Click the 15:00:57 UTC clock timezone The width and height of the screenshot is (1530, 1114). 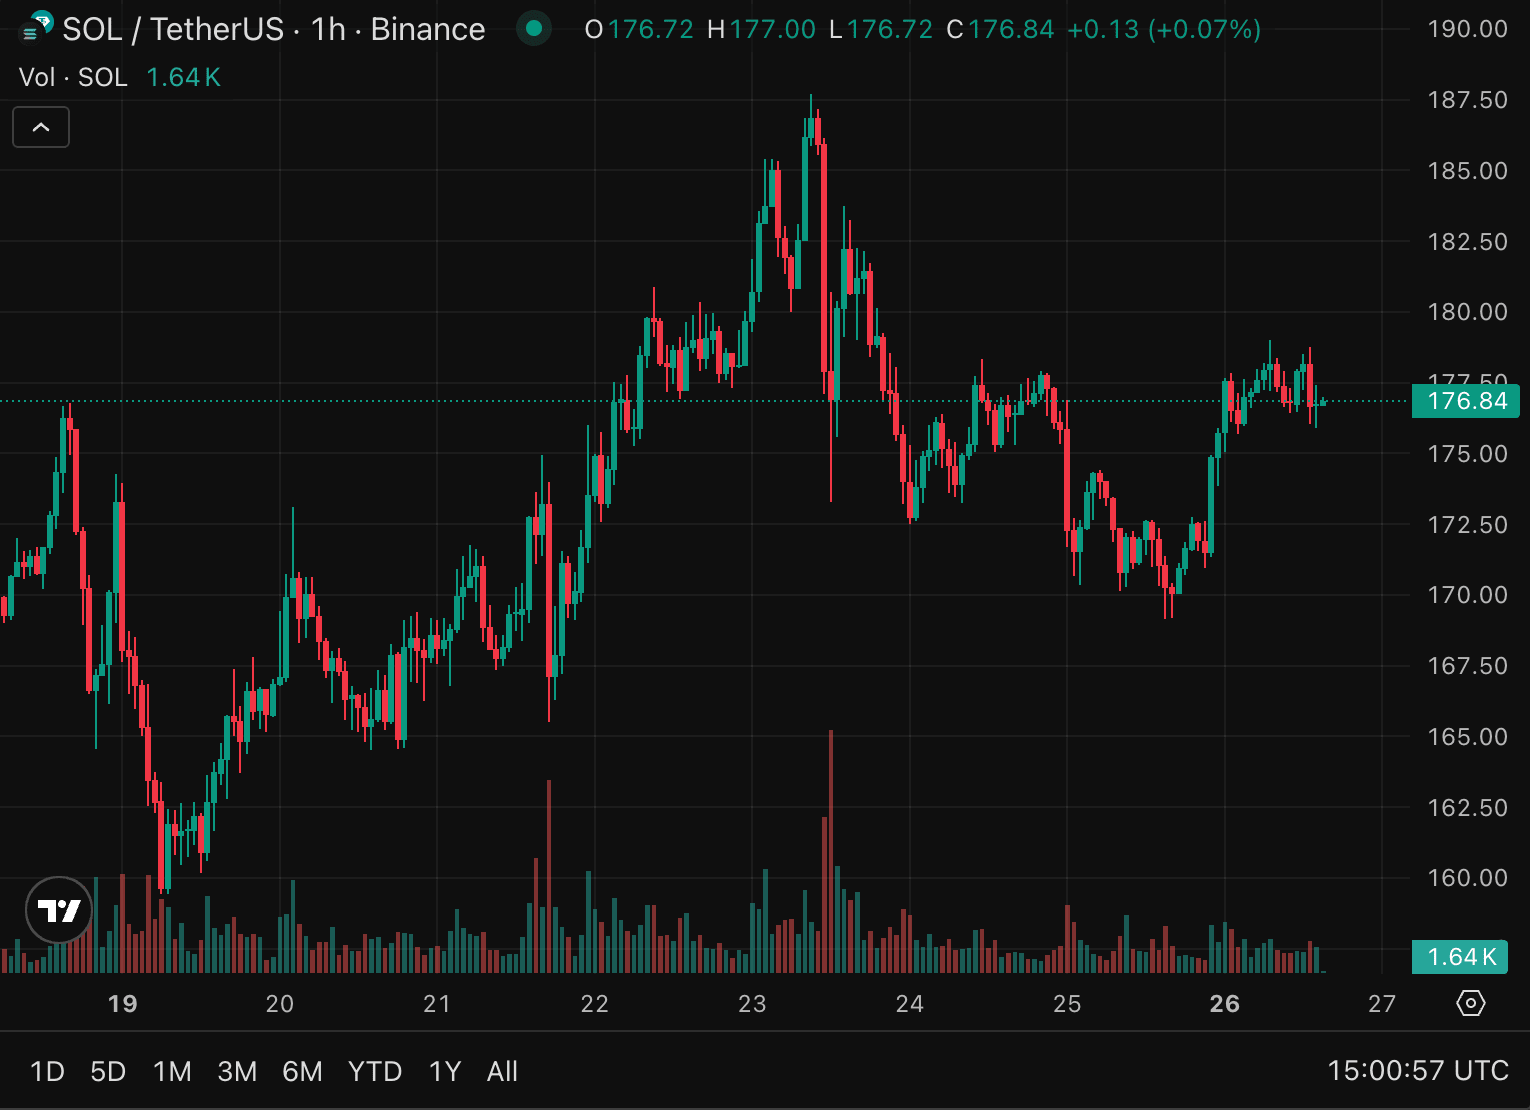1418,1071
